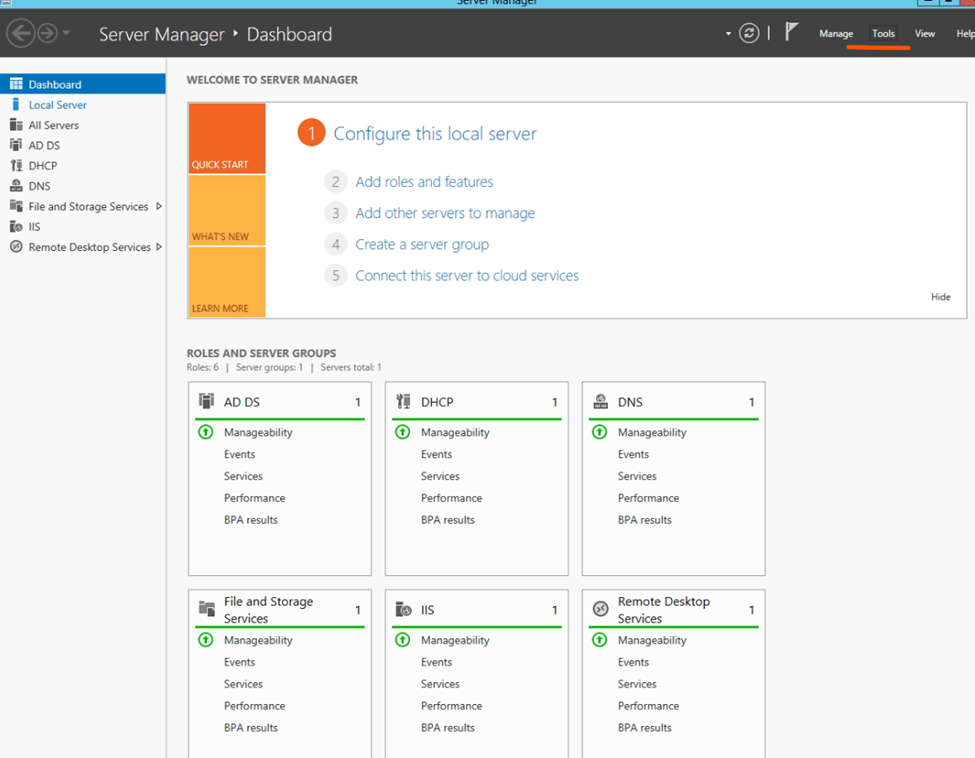This screenshot has width=975, height=758.
Task: Click the refresh icon in the header
Action: [x=749, y=34]
